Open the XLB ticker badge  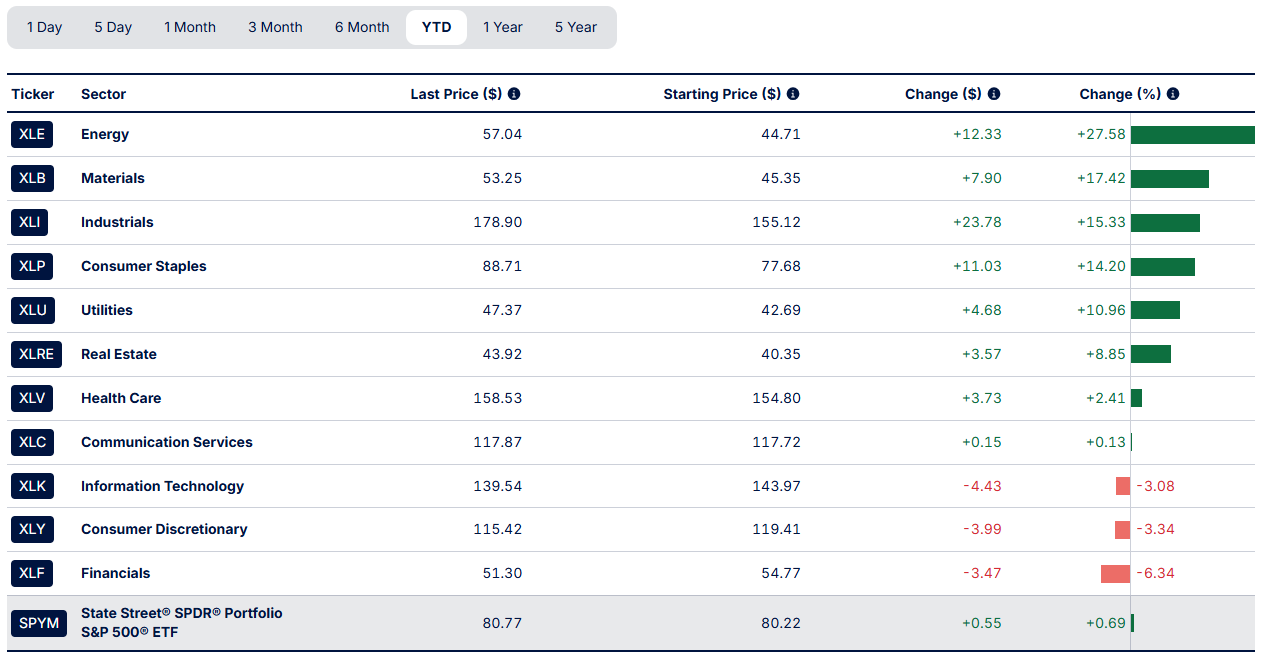click(32, 178)
